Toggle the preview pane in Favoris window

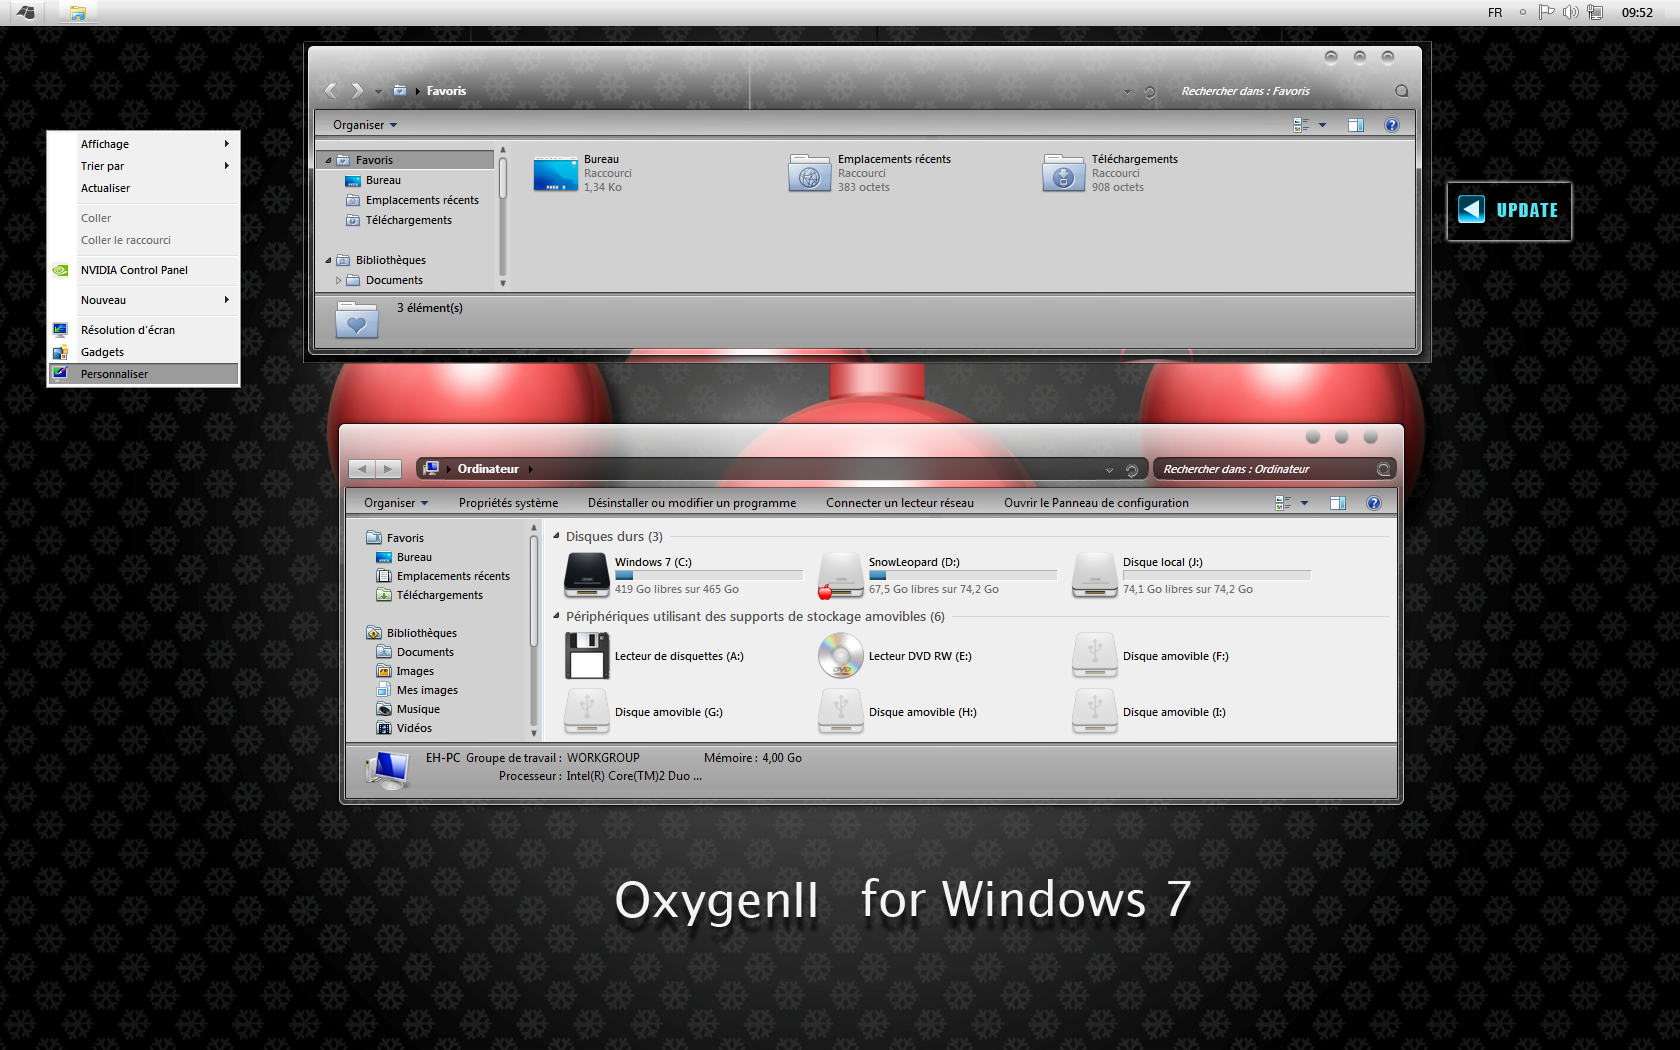click(x=1356, y=125)
